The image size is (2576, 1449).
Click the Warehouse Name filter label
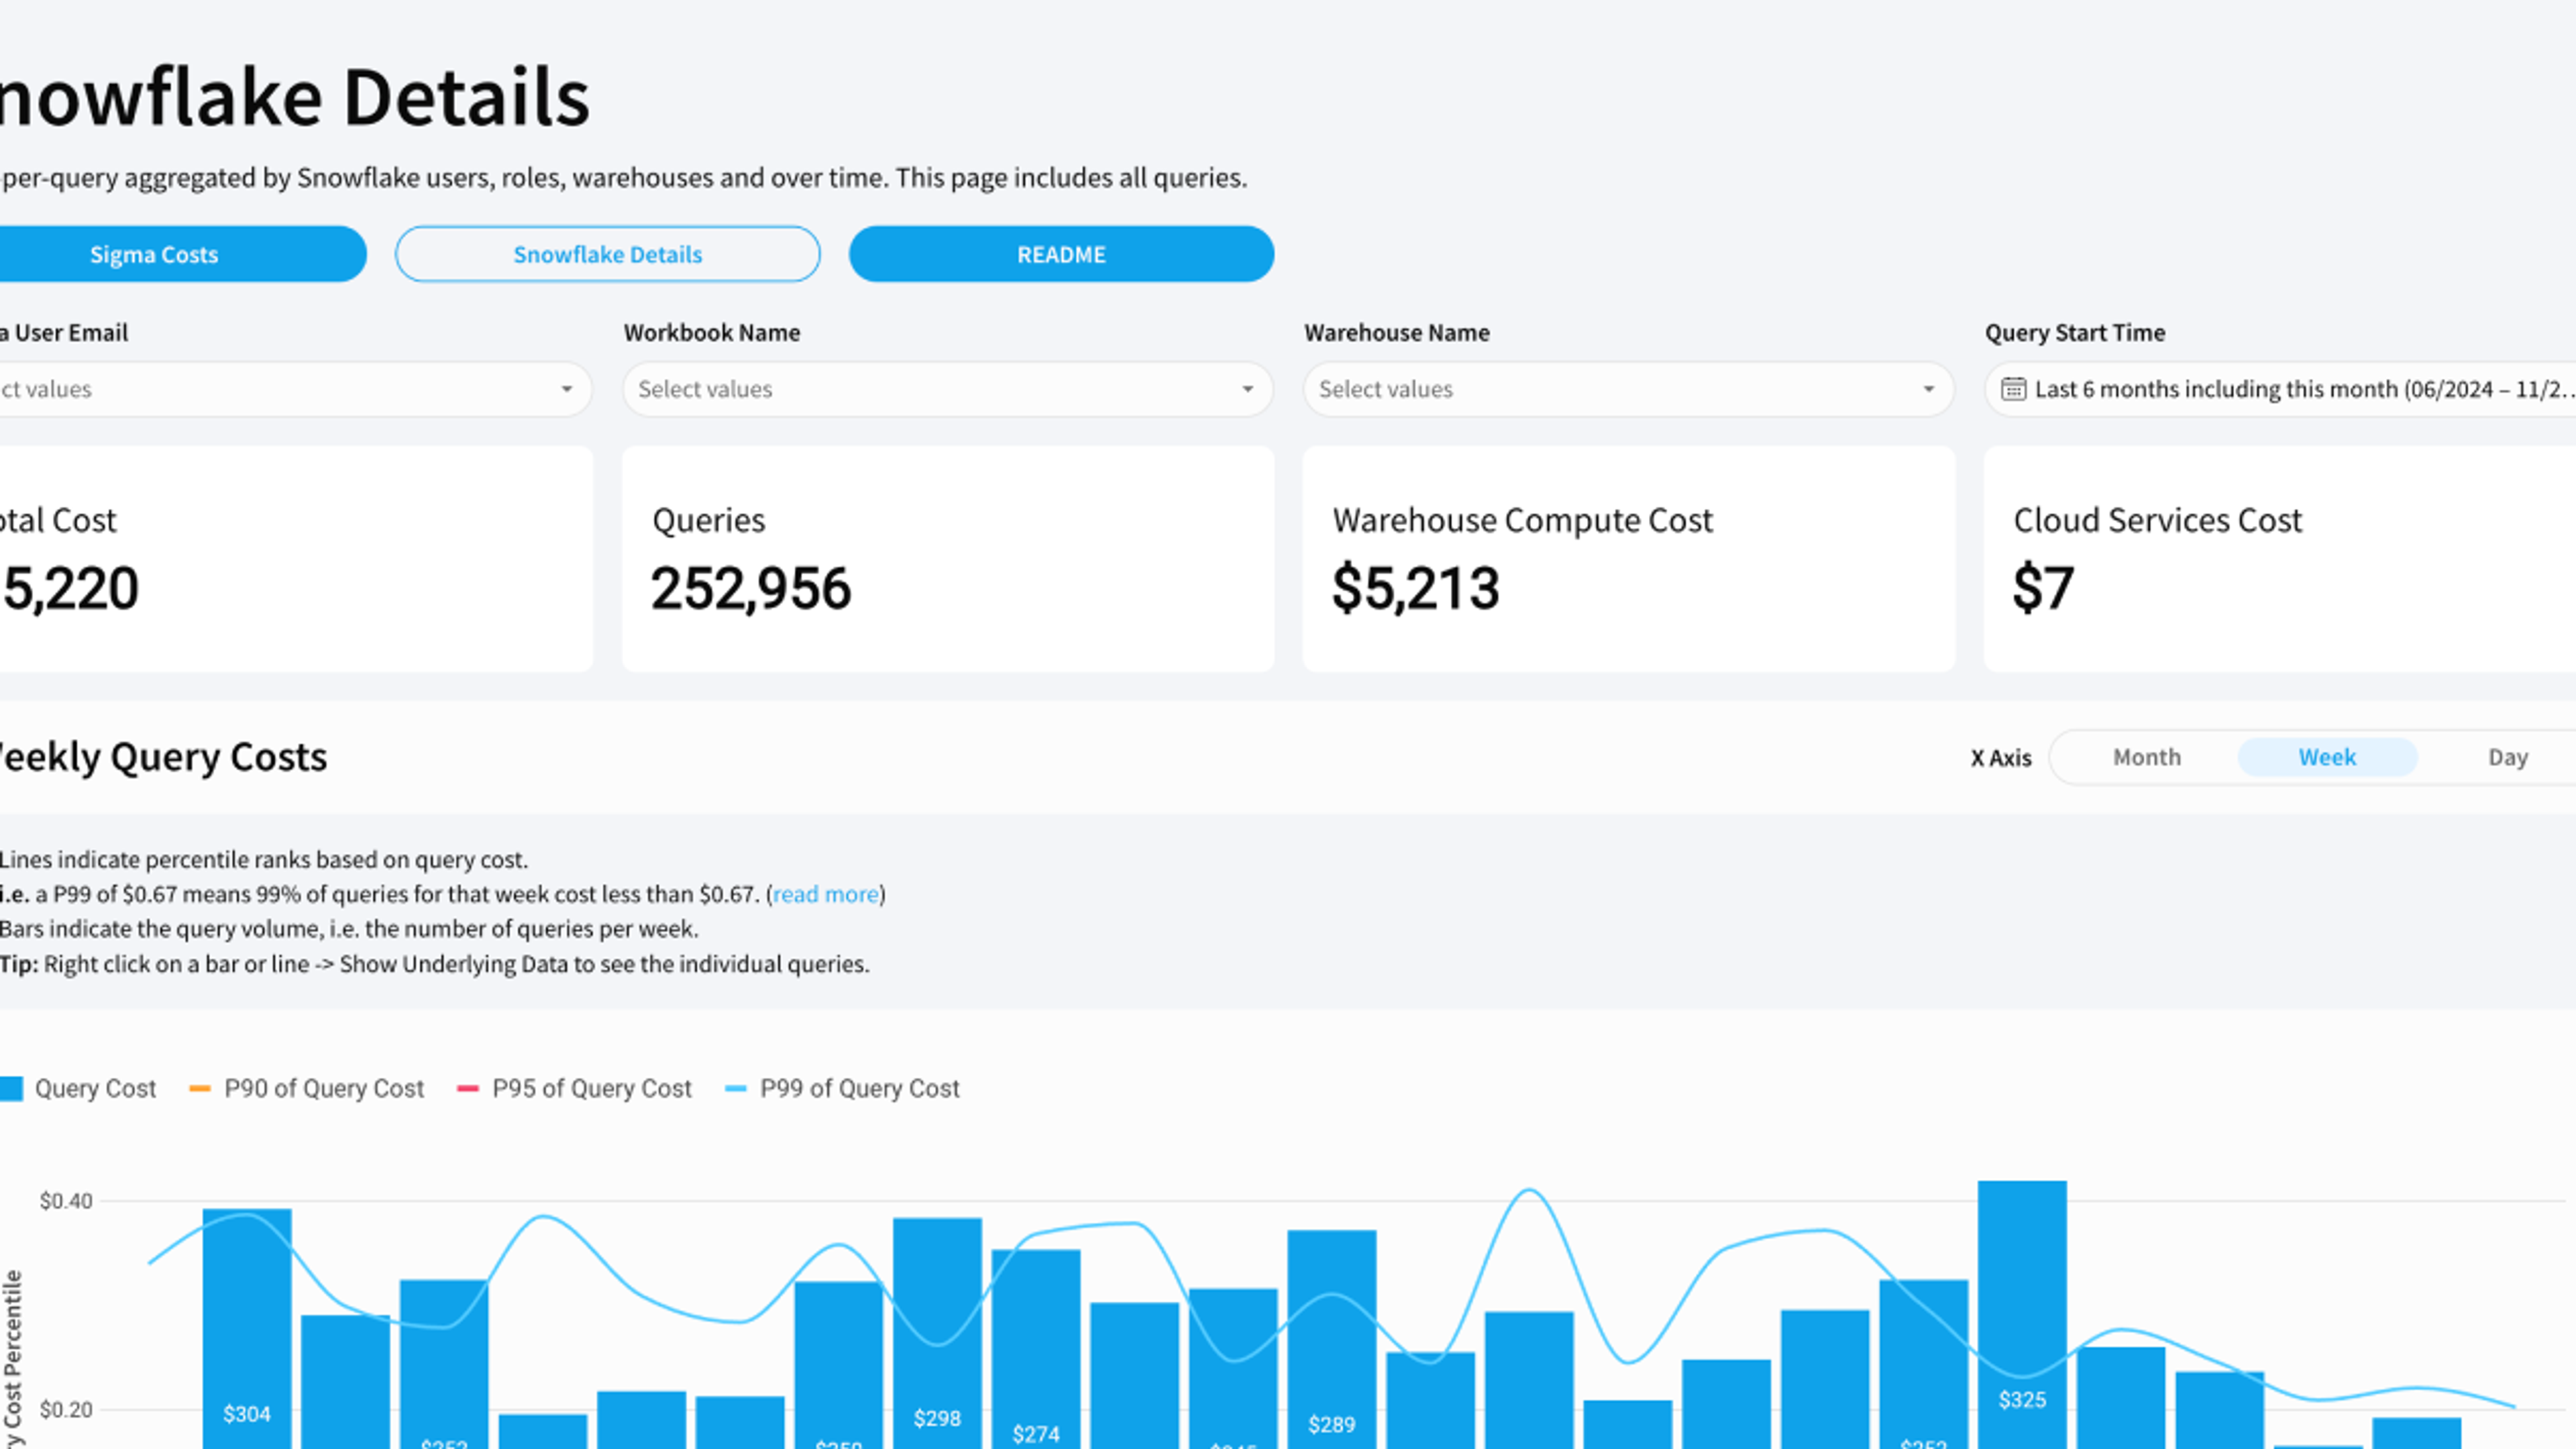click(x=1397, y=332)
